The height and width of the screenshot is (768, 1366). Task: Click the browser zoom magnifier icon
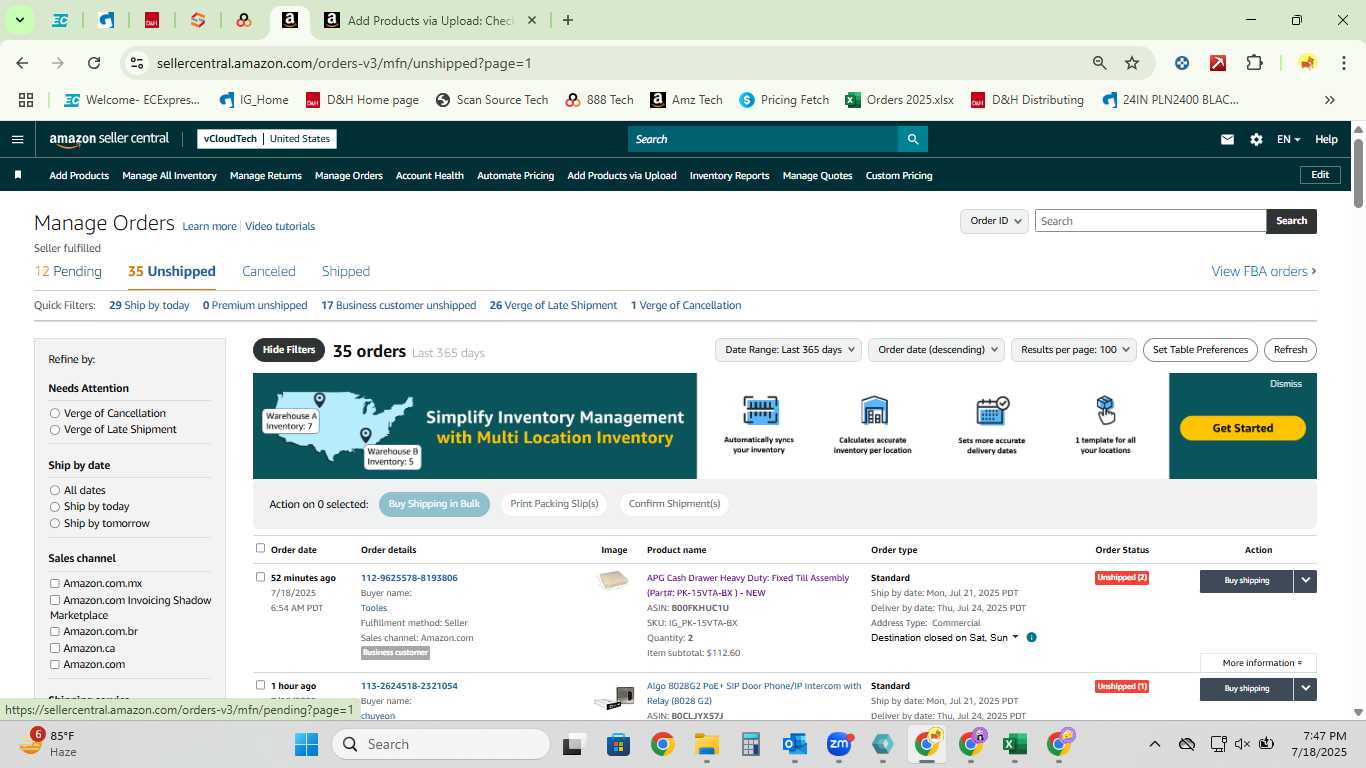pyautogui.click(x=1100, y=63)
